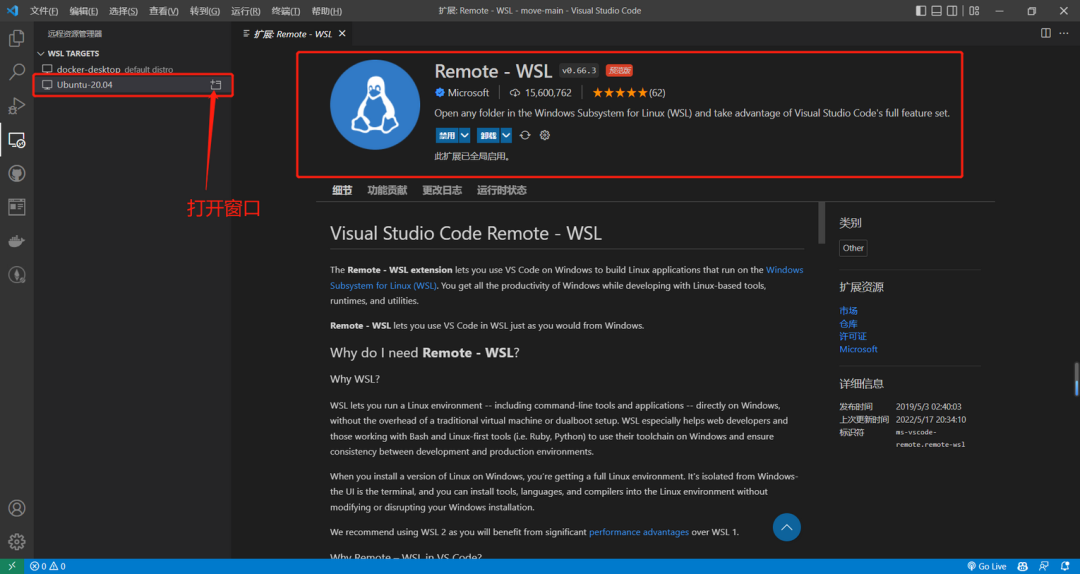The height and width of the screenshot is (574, 1080).
Task: Open the 许可证 resource link
Action: tap(853, 336)
